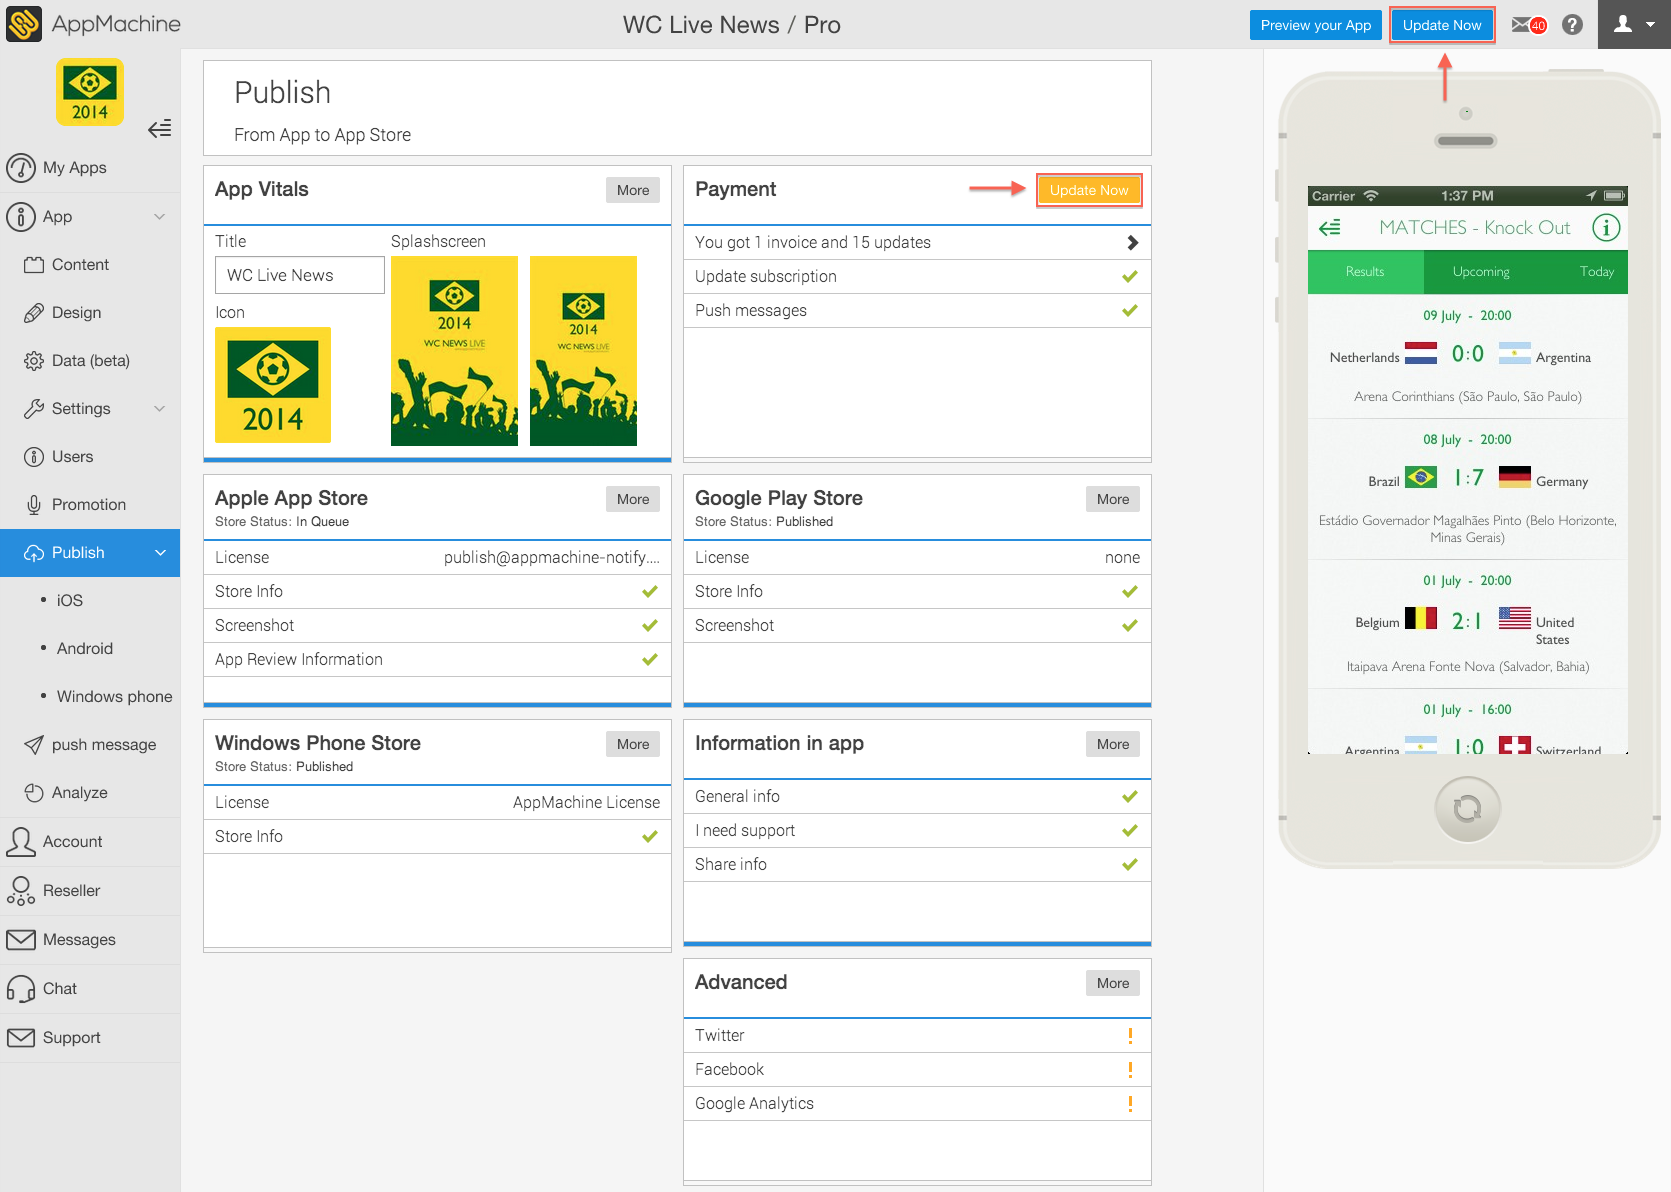The width and height of the screenshot is (1671, 1192).
Task: Click the Facebook row in Advanced
Action: pos(917,1070)
